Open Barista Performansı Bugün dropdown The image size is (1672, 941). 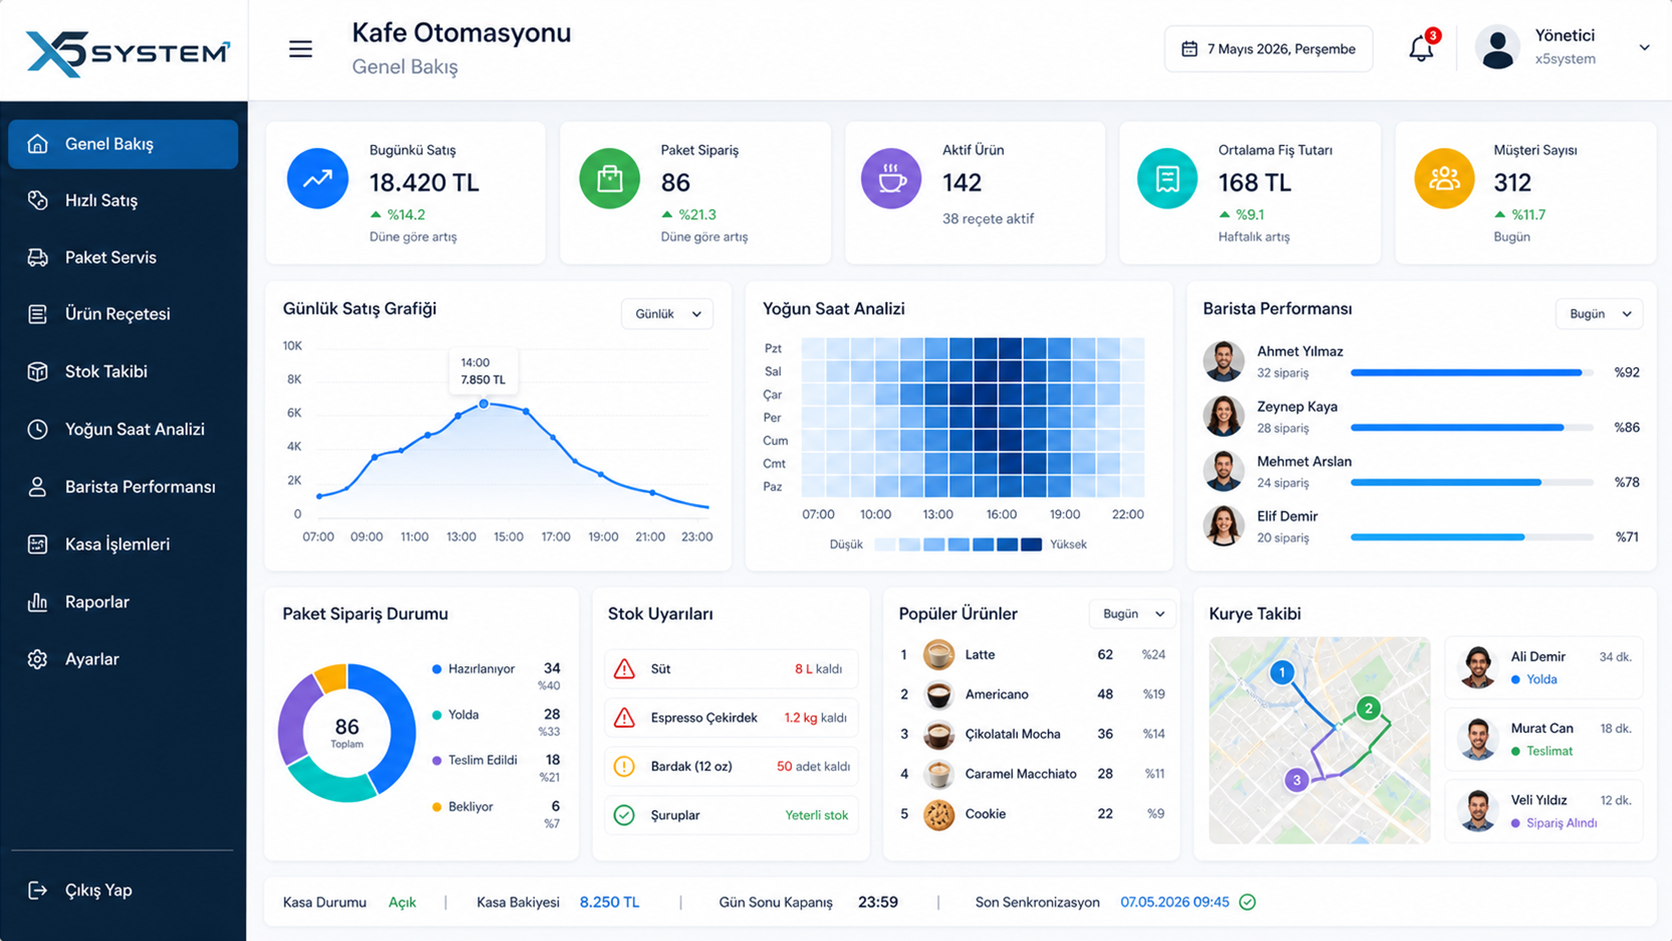click(1599, 314)
